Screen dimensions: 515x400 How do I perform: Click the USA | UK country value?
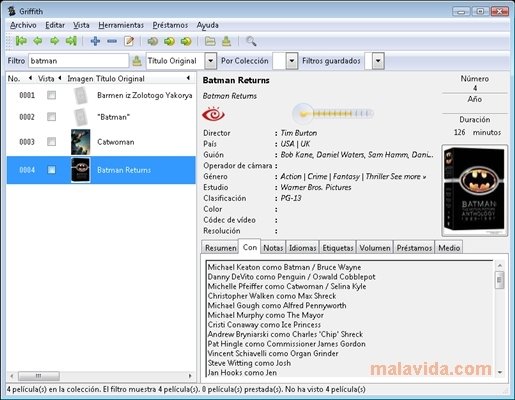(x=295, y=144)
